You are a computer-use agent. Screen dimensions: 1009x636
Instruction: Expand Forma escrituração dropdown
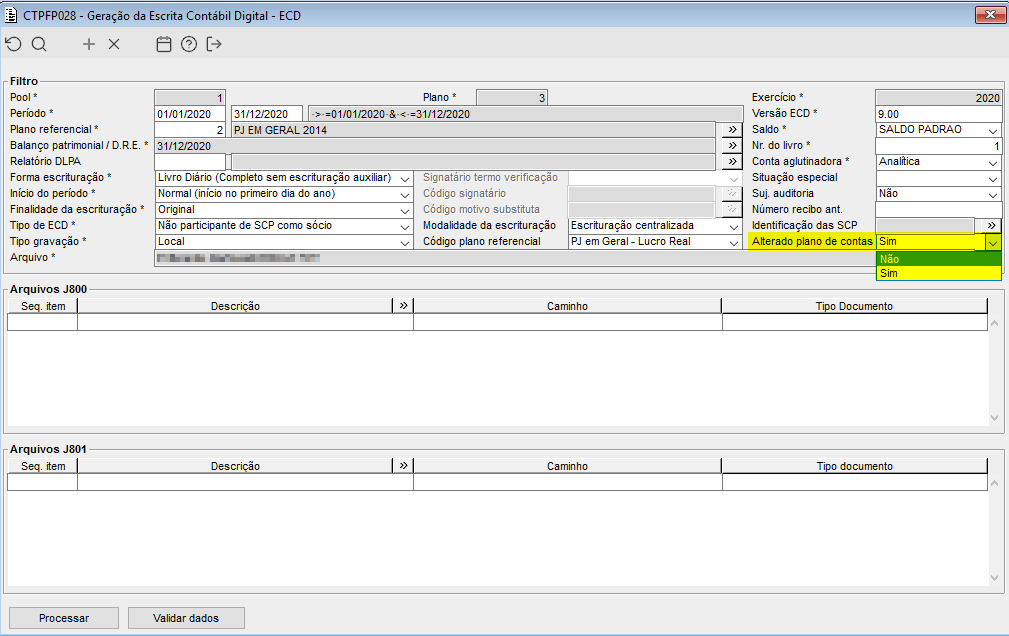[x=405, y=178]
